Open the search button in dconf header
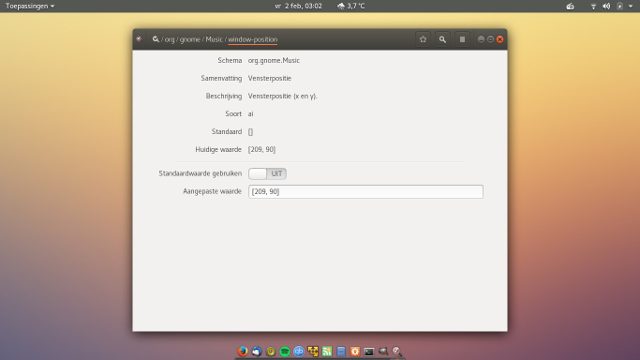 coord(442,39)
